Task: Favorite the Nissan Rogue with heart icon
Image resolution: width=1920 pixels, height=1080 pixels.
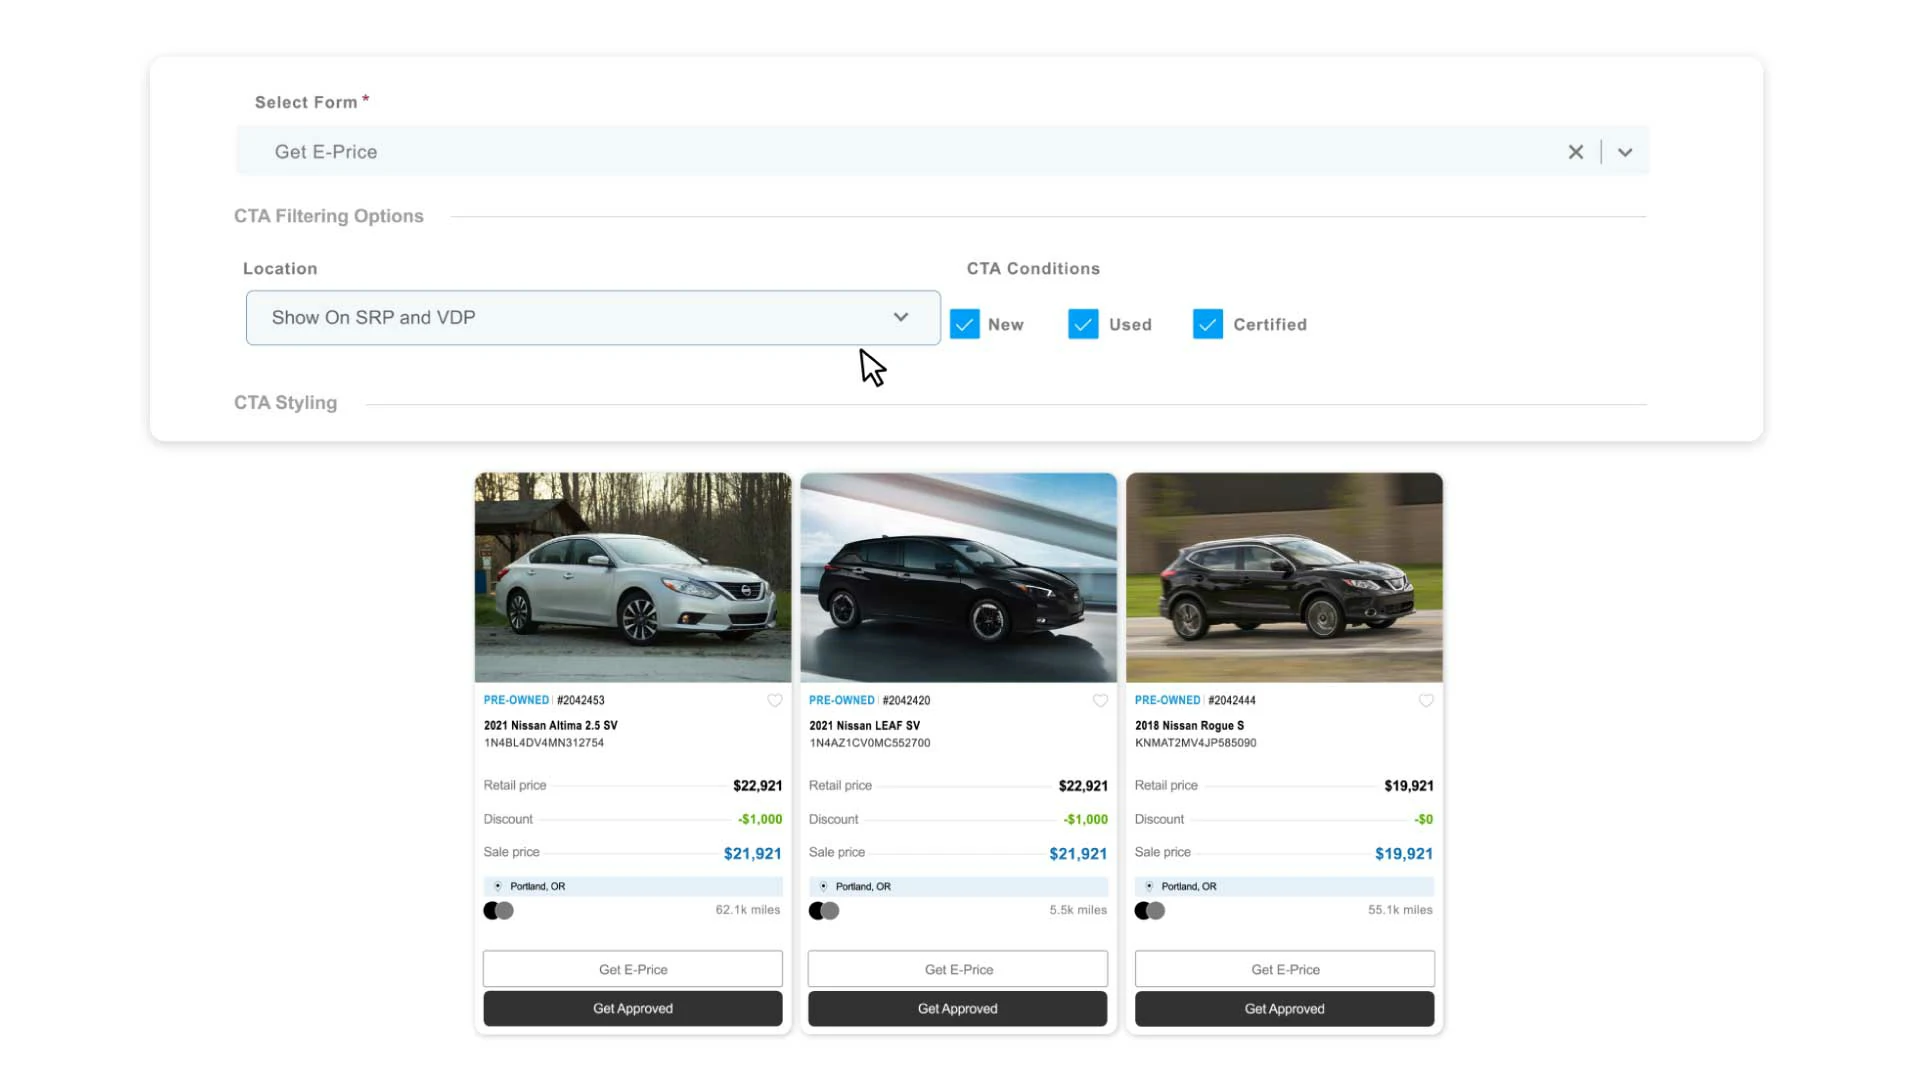Action: pyautogui.click(x=1426, y=701)
